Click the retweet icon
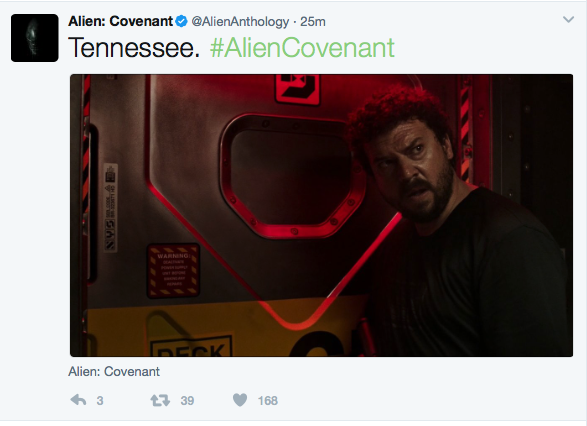587x426 pixels. click(x=160, y=401)
